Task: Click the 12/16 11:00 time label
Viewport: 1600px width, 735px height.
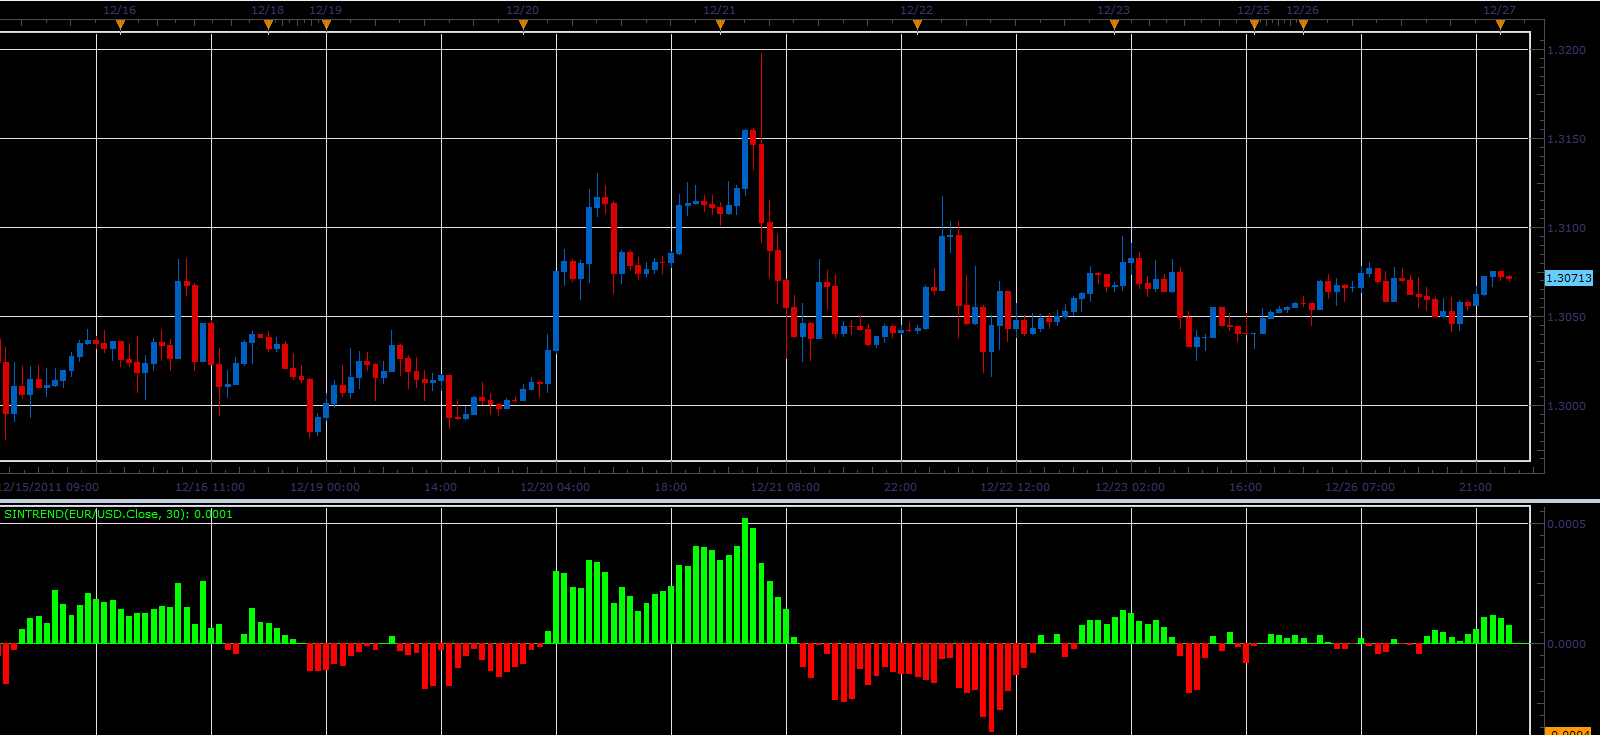Action: (x=210, y=488)
